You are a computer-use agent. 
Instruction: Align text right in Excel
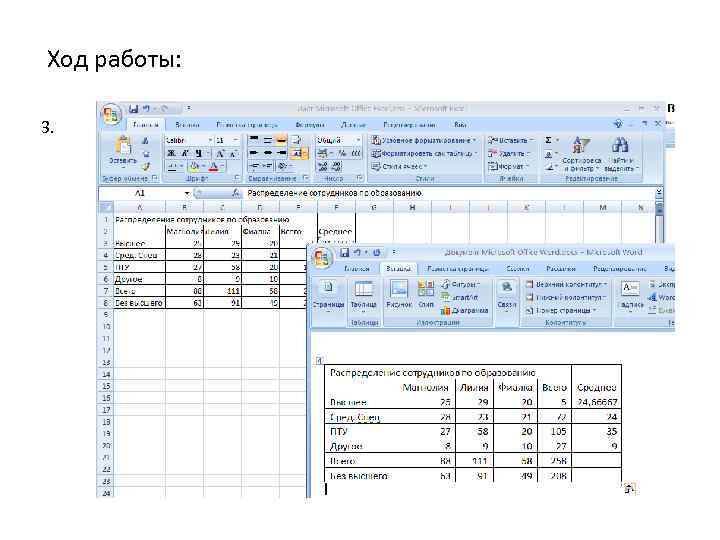(x=281, y=153)
